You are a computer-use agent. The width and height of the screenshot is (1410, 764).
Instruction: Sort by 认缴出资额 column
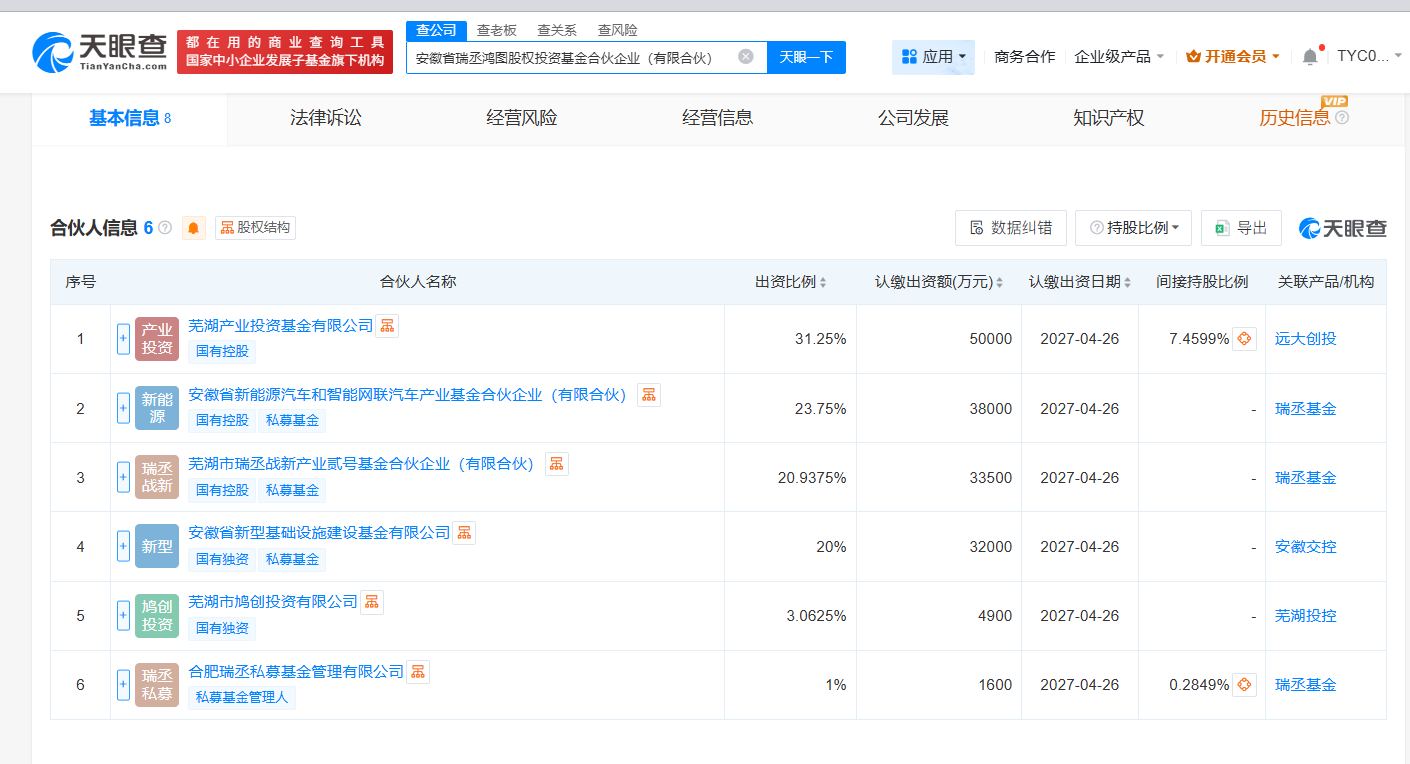tap(999, 283)
